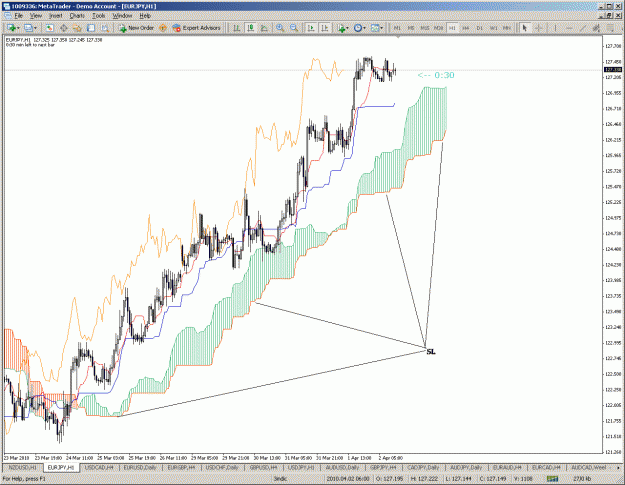
Task: Click the Periods clock icon
Action: click(358, 28)
